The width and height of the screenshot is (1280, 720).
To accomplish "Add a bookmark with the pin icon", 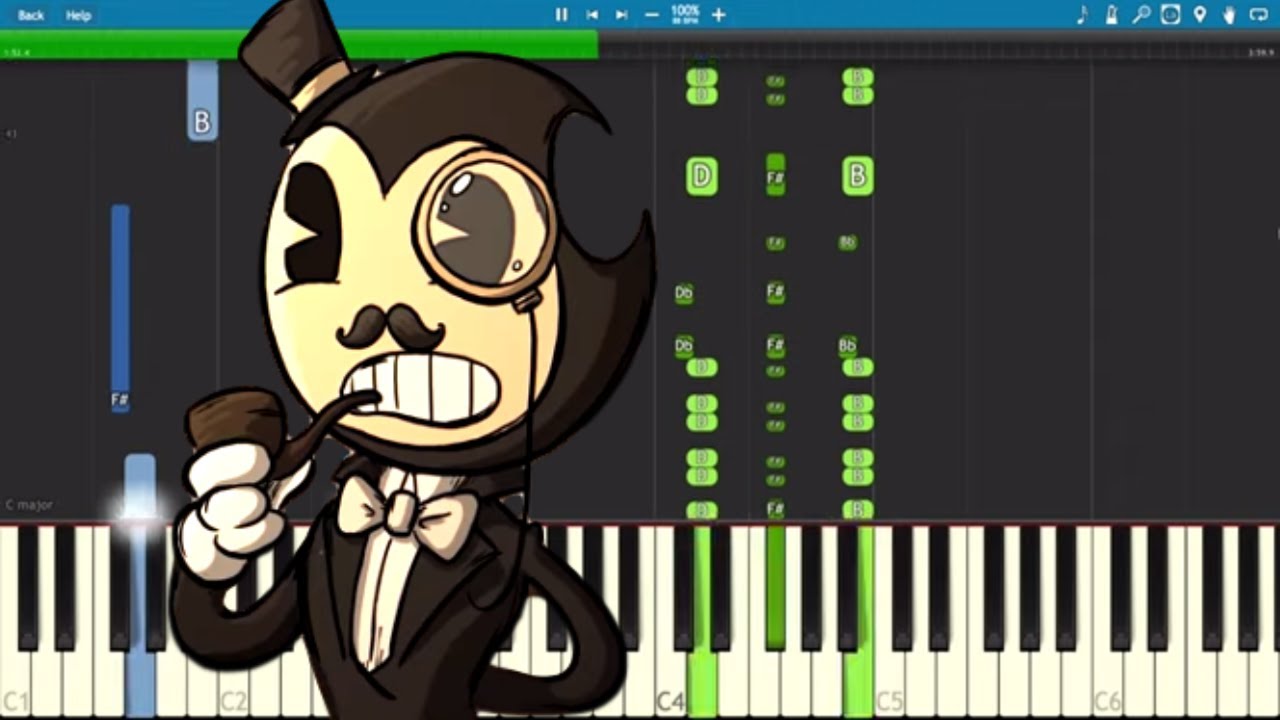I will tap(1200, 14).
